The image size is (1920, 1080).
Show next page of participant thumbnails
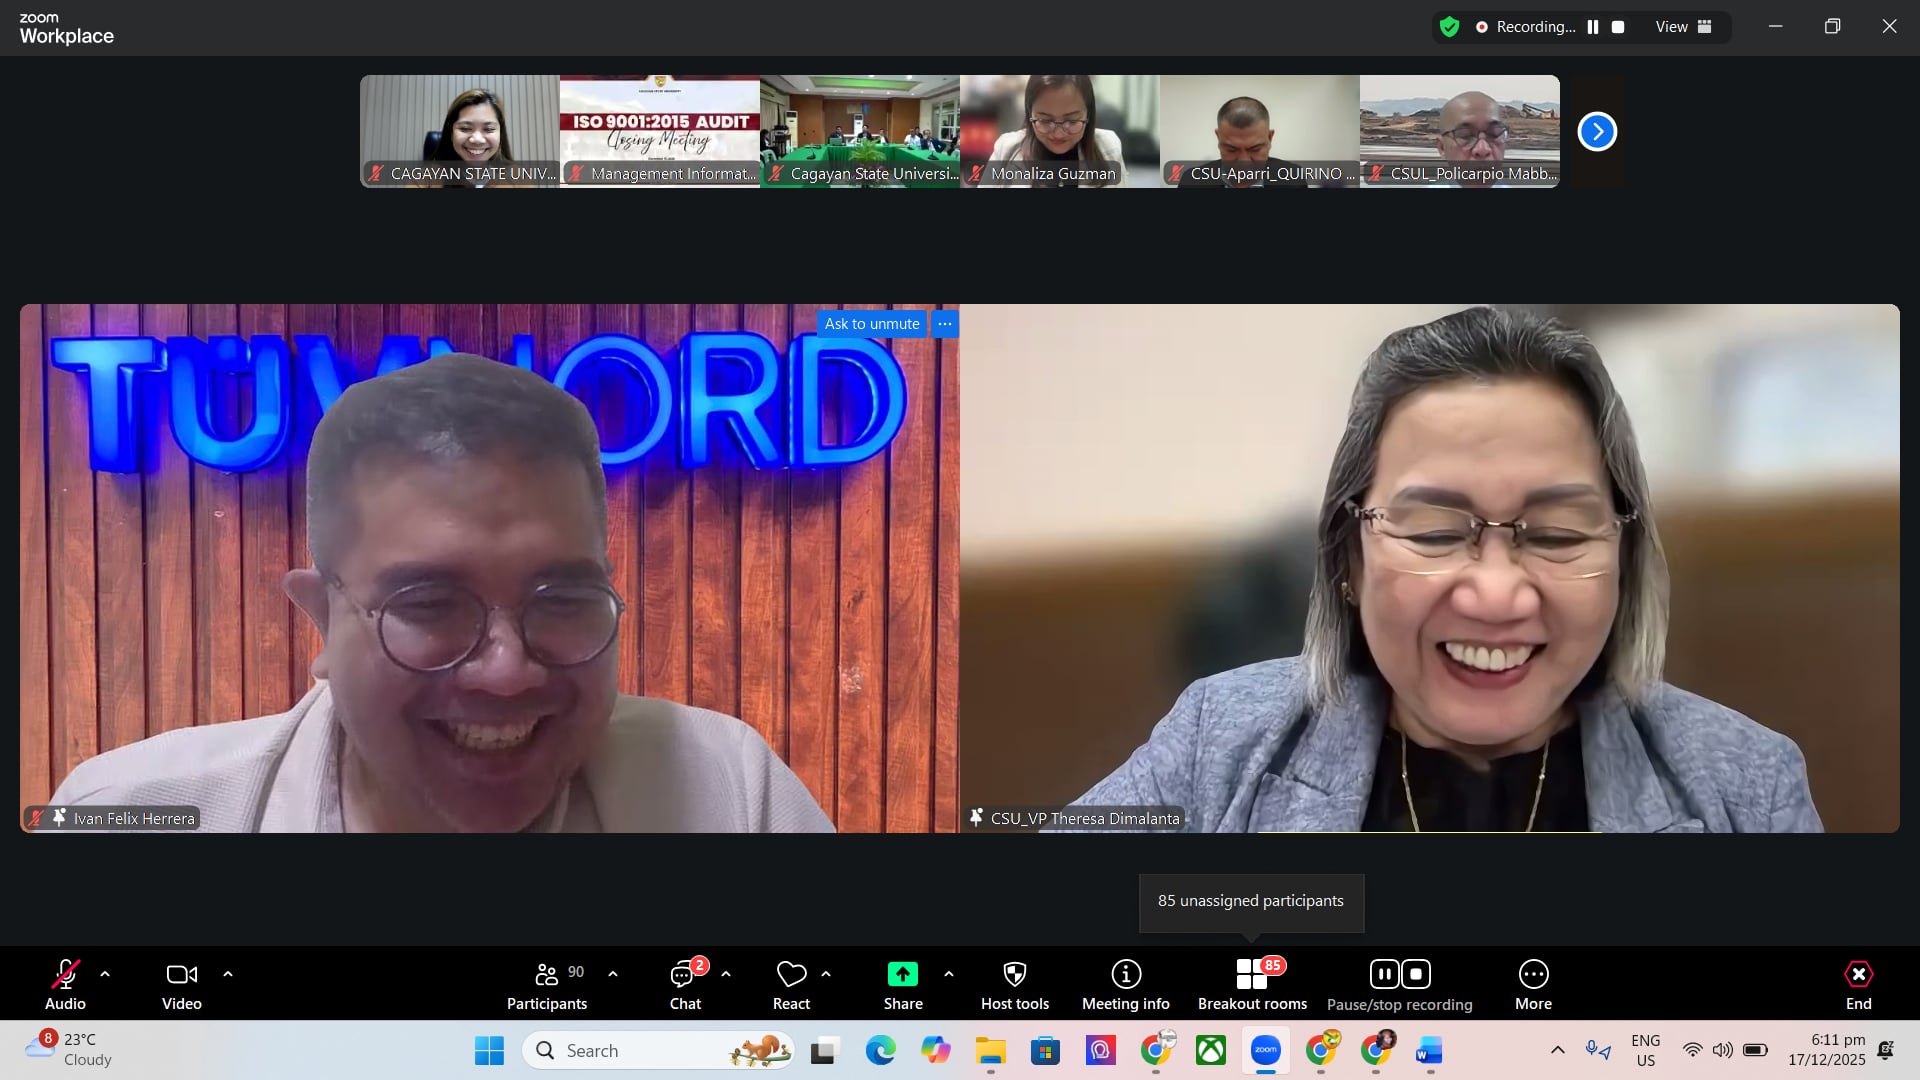(x=1597, y=132)
